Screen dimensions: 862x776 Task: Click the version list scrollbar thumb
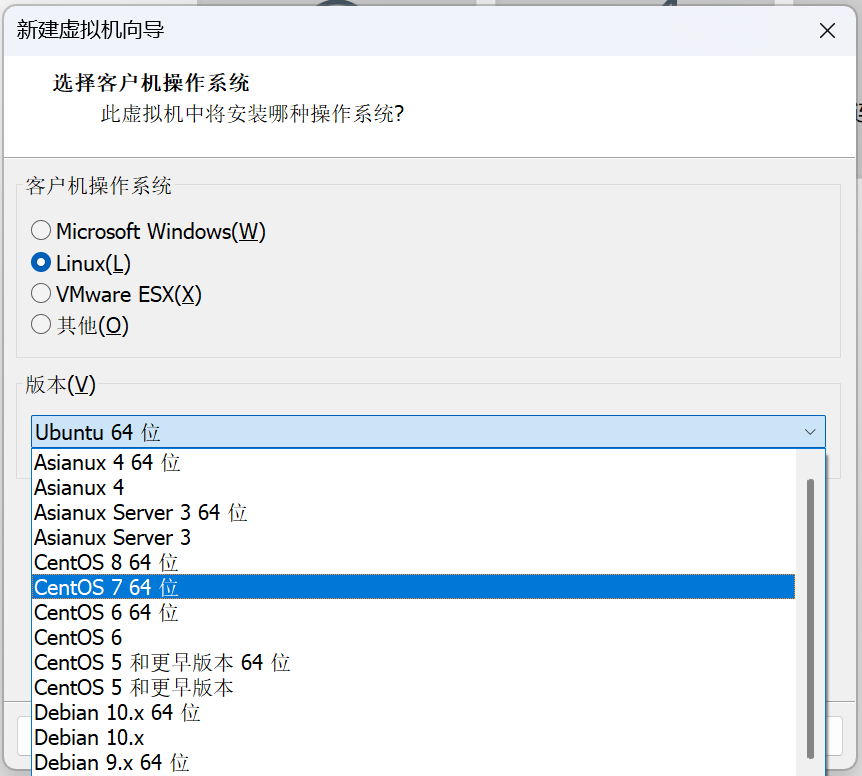click(810, 618)
